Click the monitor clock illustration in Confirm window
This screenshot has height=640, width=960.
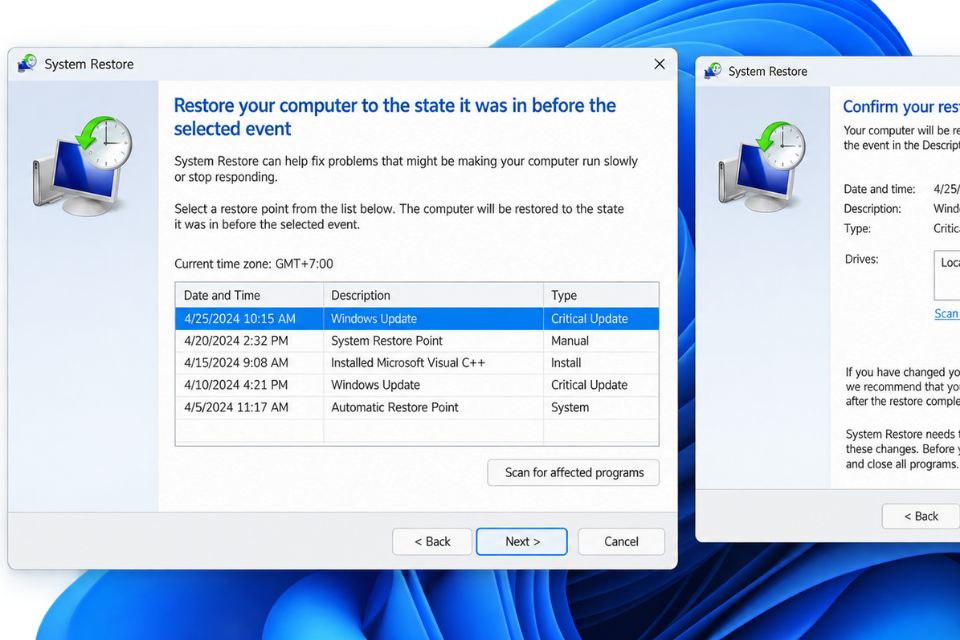tap(762, 168)
